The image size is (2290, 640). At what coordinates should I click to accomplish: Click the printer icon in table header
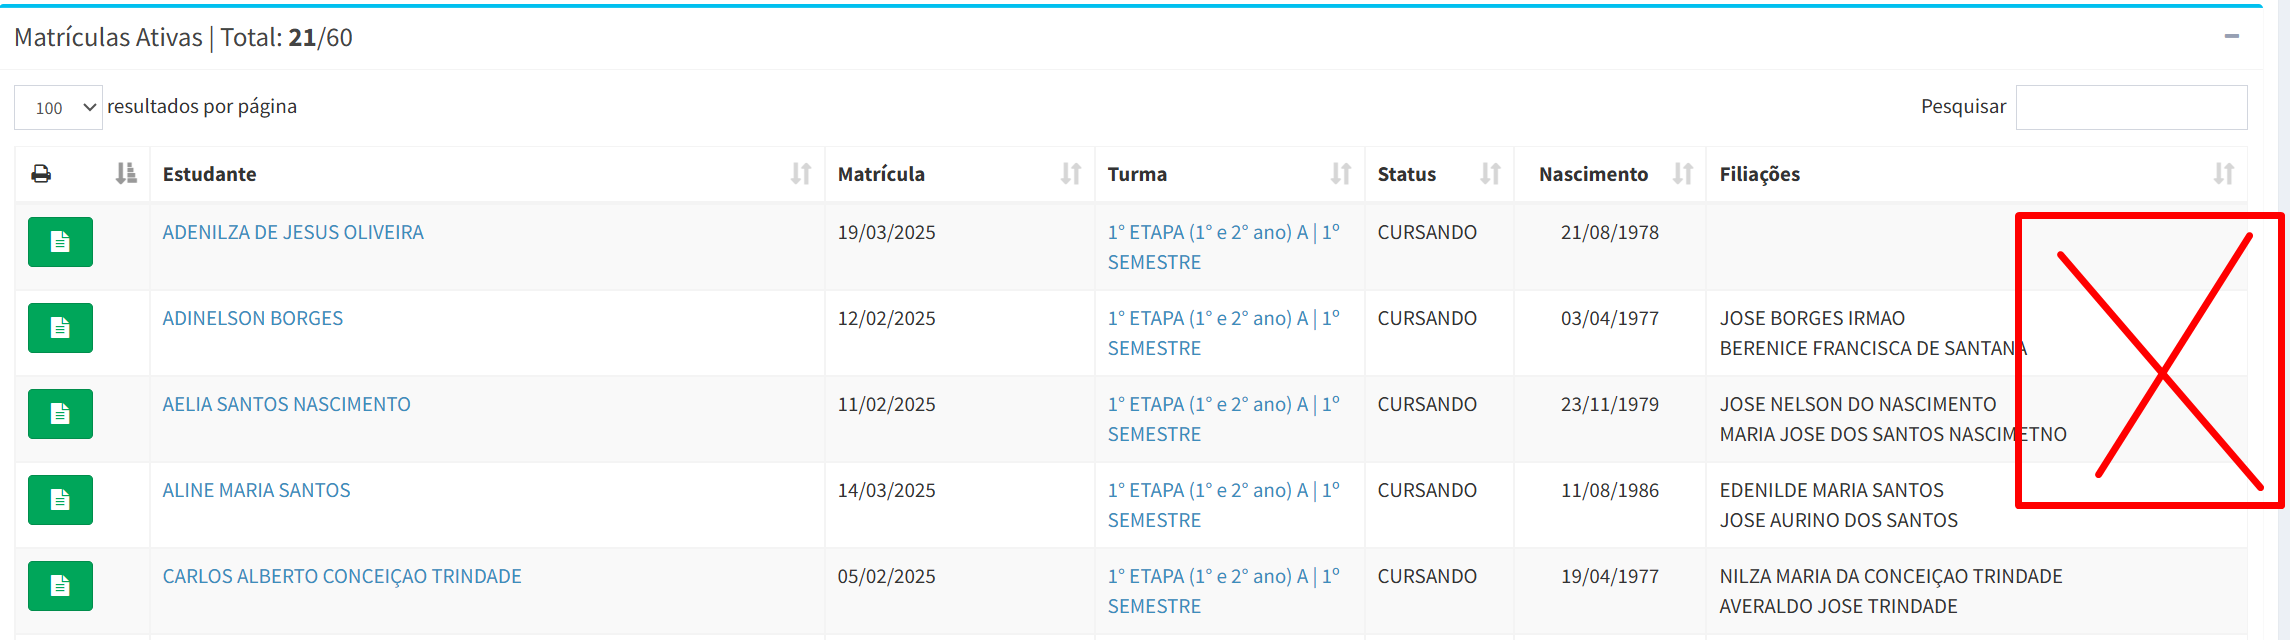[41, 174]
